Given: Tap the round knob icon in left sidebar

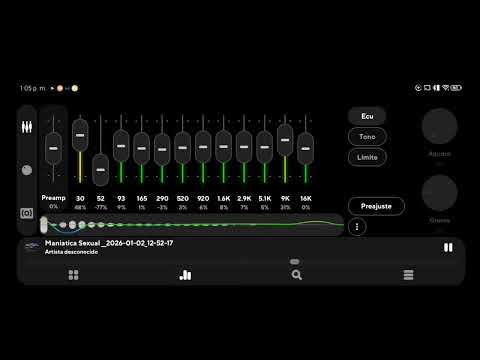Looking at the screenshot, I should (27, 170).
